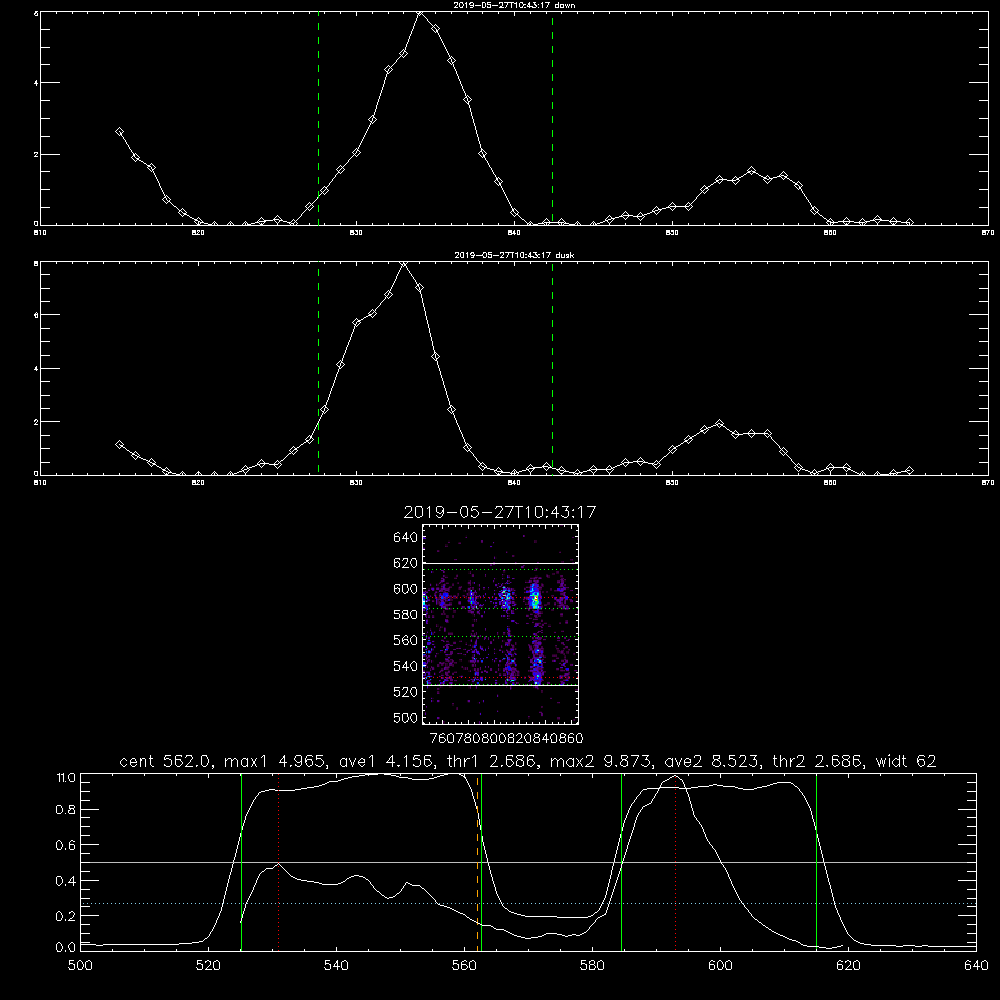Select the 'ave2 8.523' value in stats line
Viewport: 1000px width, 1000px height.
pyautogui.click(x=712, y=761)
